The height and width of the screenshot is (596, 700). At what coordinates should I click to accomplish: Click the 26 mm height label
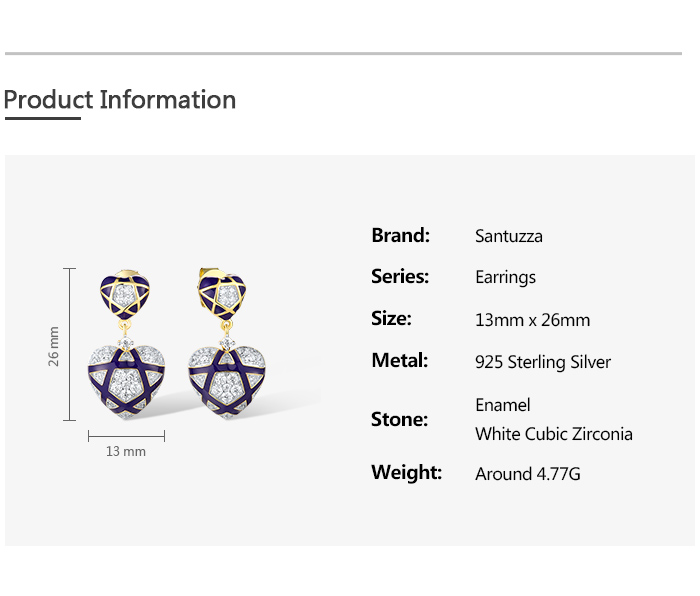[54, 346]
